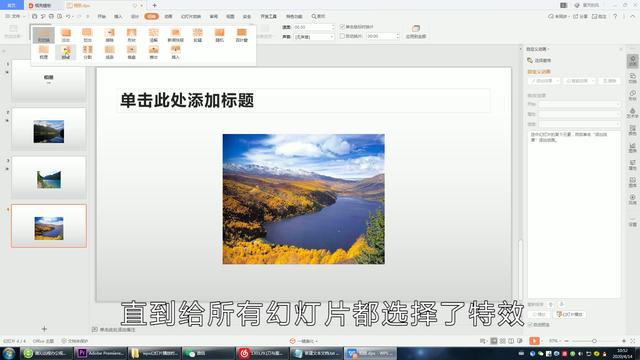The image size is (640, 360).
Task: Start slideshow with orange play icon in status bar
Action: click(534, 340)
